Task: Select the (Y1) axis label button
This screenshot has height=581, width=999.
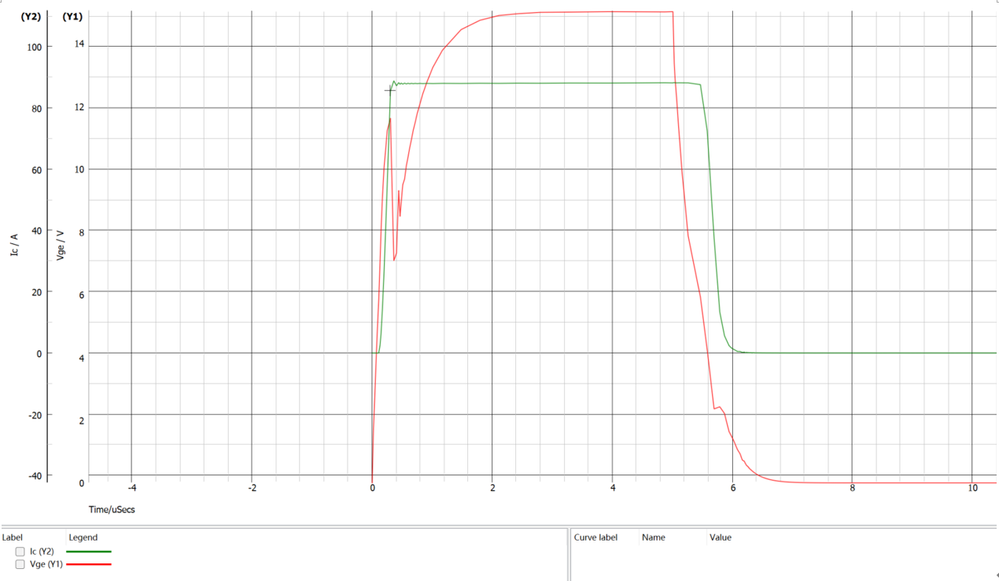Action: (71, 14)
